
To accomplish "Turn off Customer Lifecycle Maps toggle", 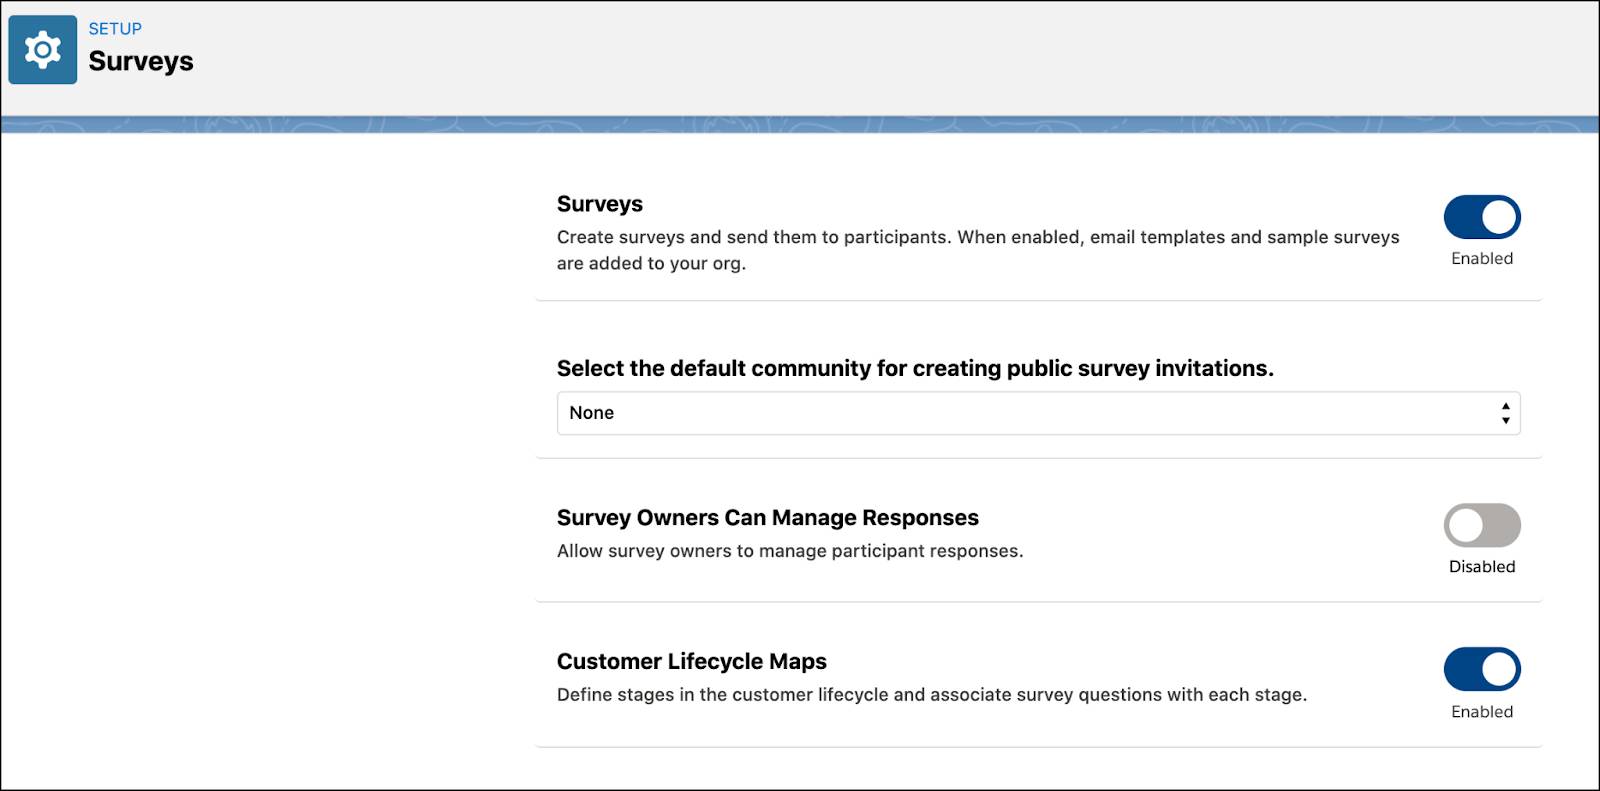I will pos(1482,669).
